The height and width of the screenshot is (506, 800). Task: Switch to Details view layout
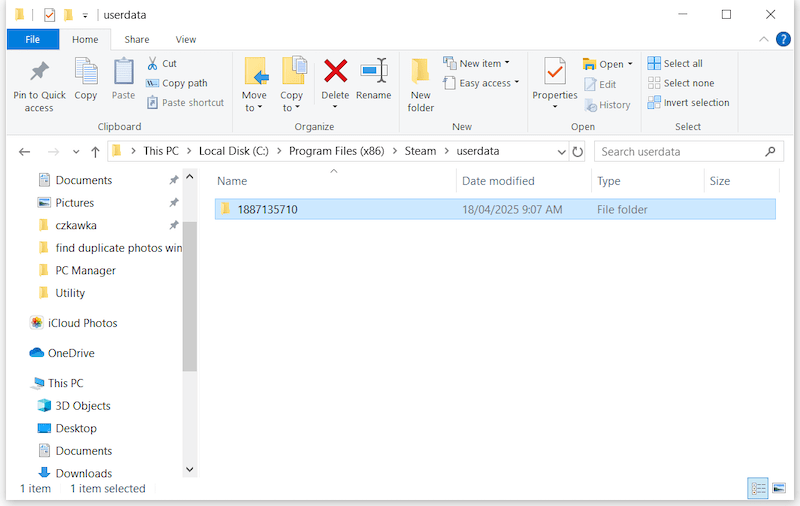[x=758, y=488]
